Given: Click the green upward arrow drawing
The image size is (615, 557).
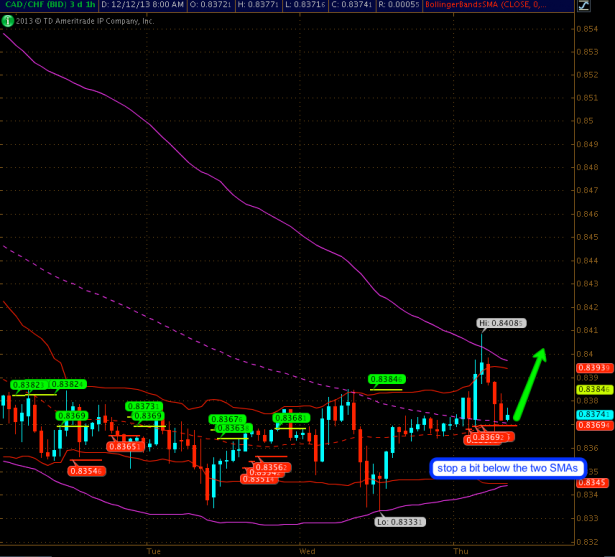Looking at the screenshot, I should [529, 382].
